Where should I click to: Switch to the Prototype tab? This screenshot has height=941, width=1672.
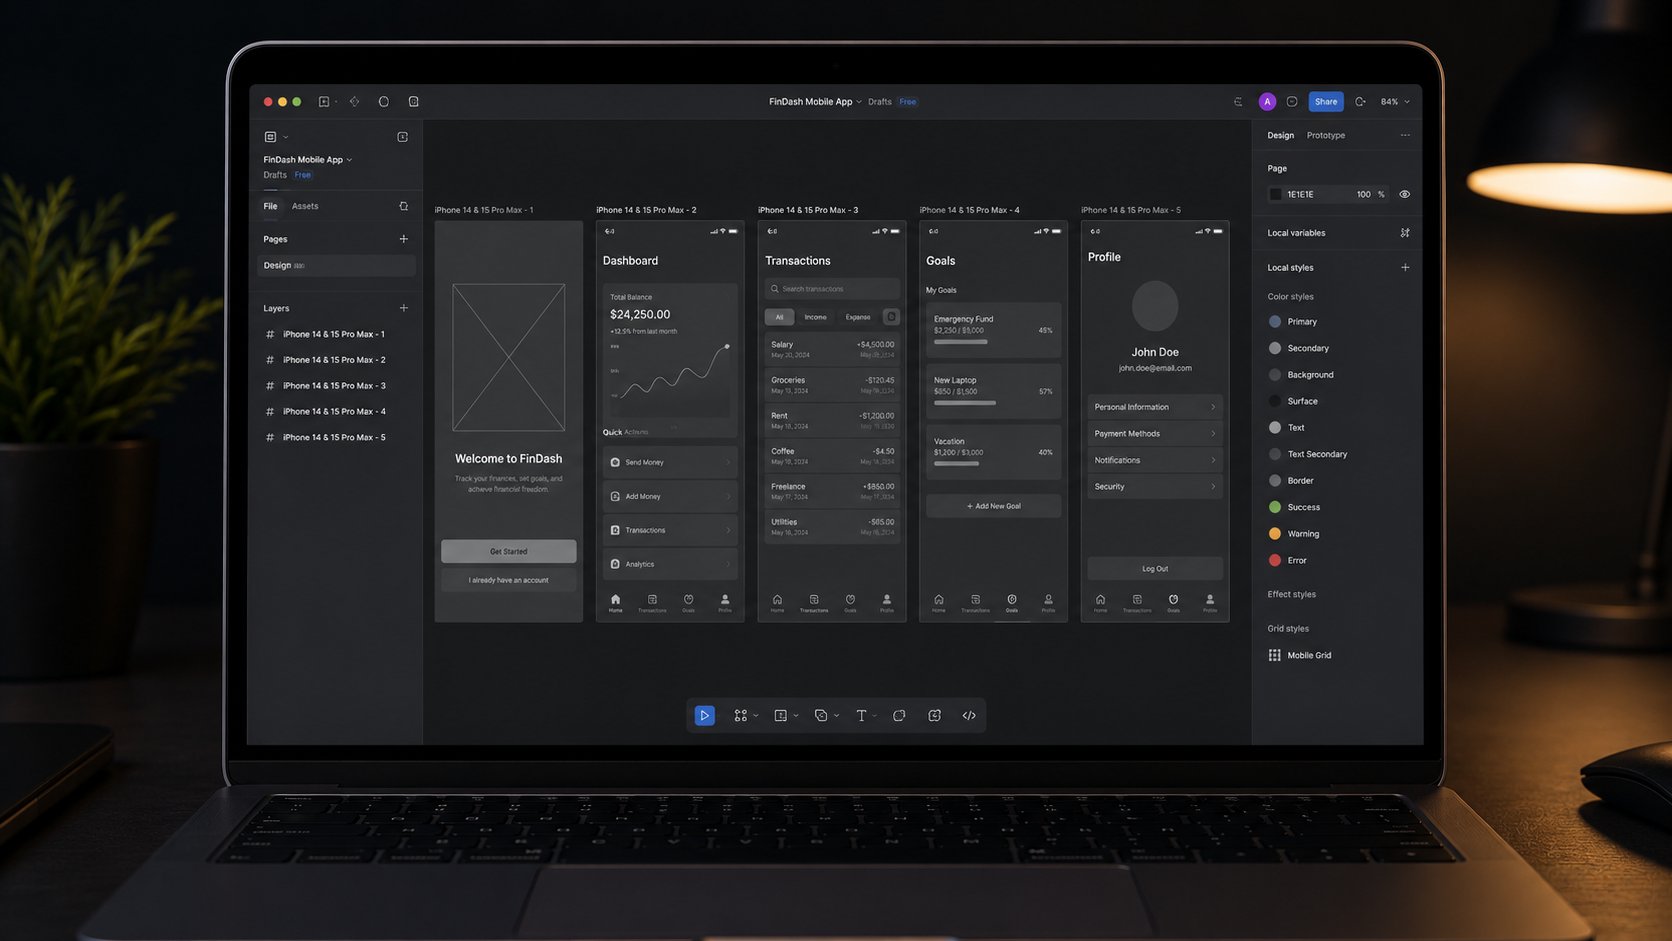[x=1326, y=135]
